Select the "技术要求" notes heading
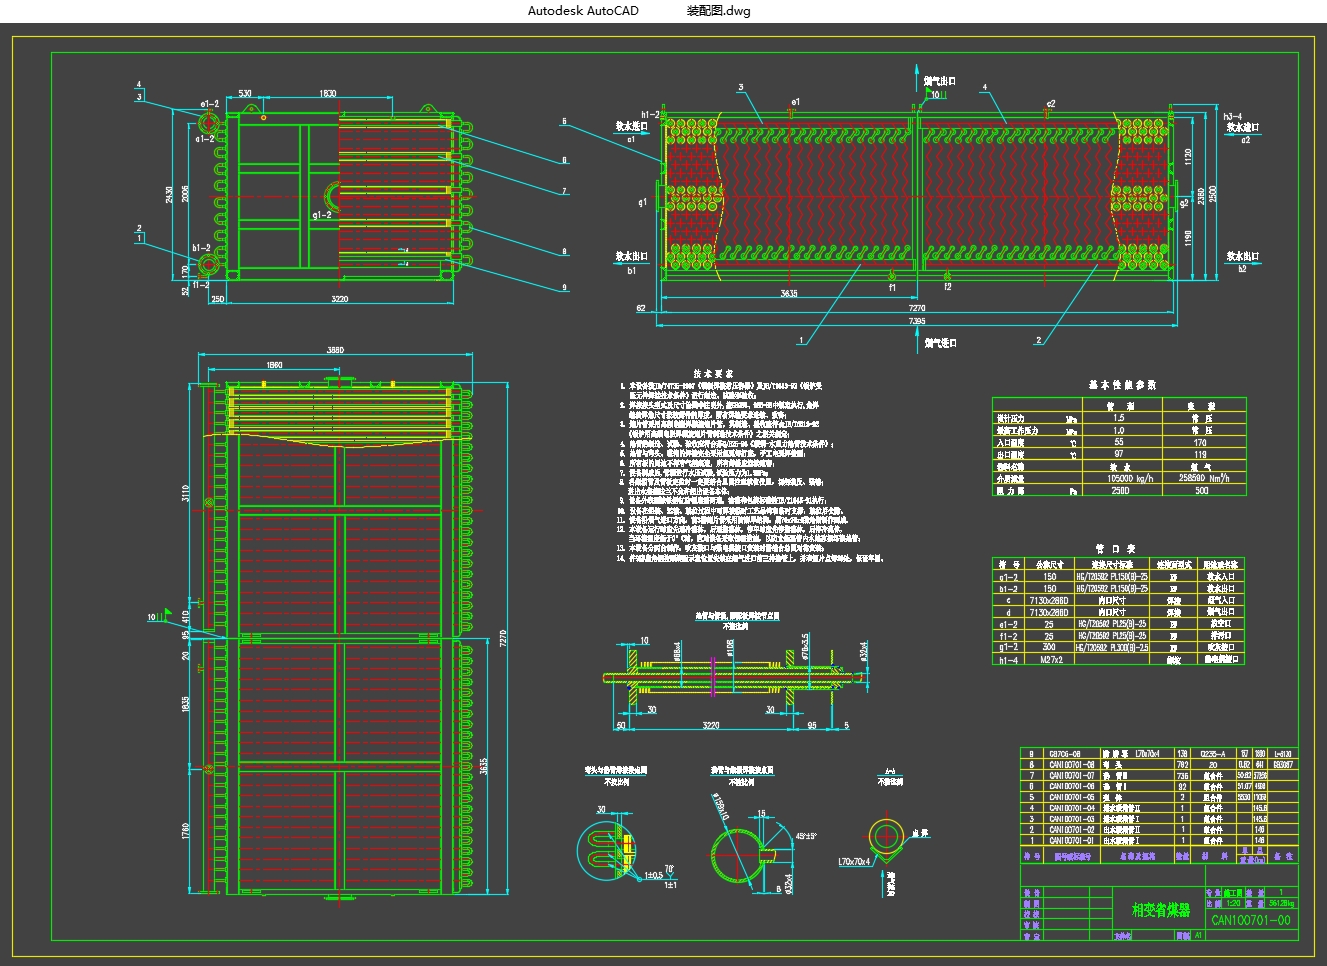Screen dimensions: 1327x966 point(714,372)
